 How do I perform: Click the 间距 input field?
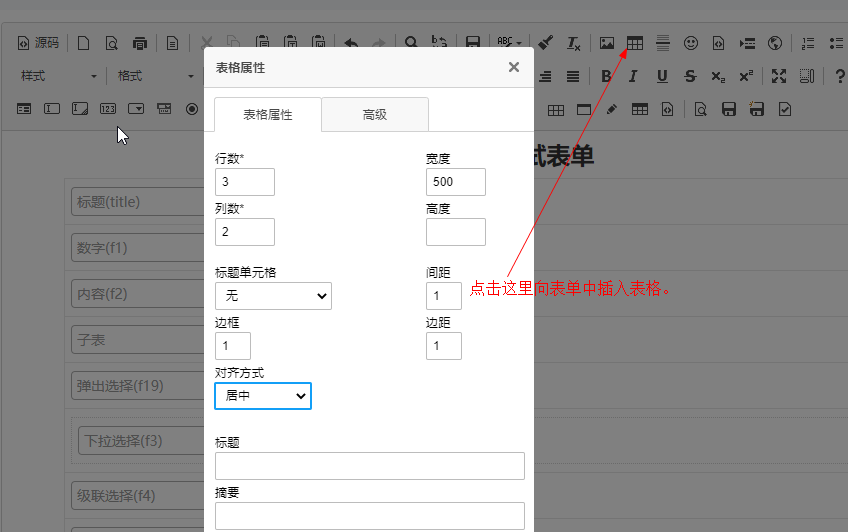[x=443, y=296]
